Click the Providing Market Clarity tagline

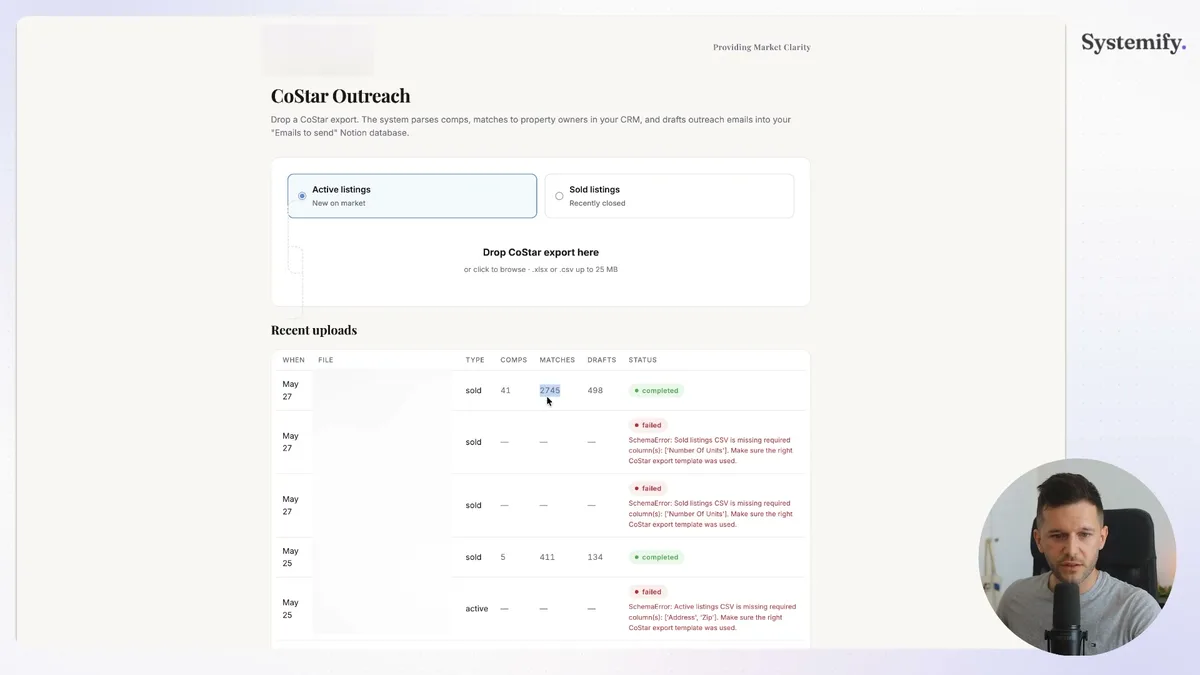(762, 47)
